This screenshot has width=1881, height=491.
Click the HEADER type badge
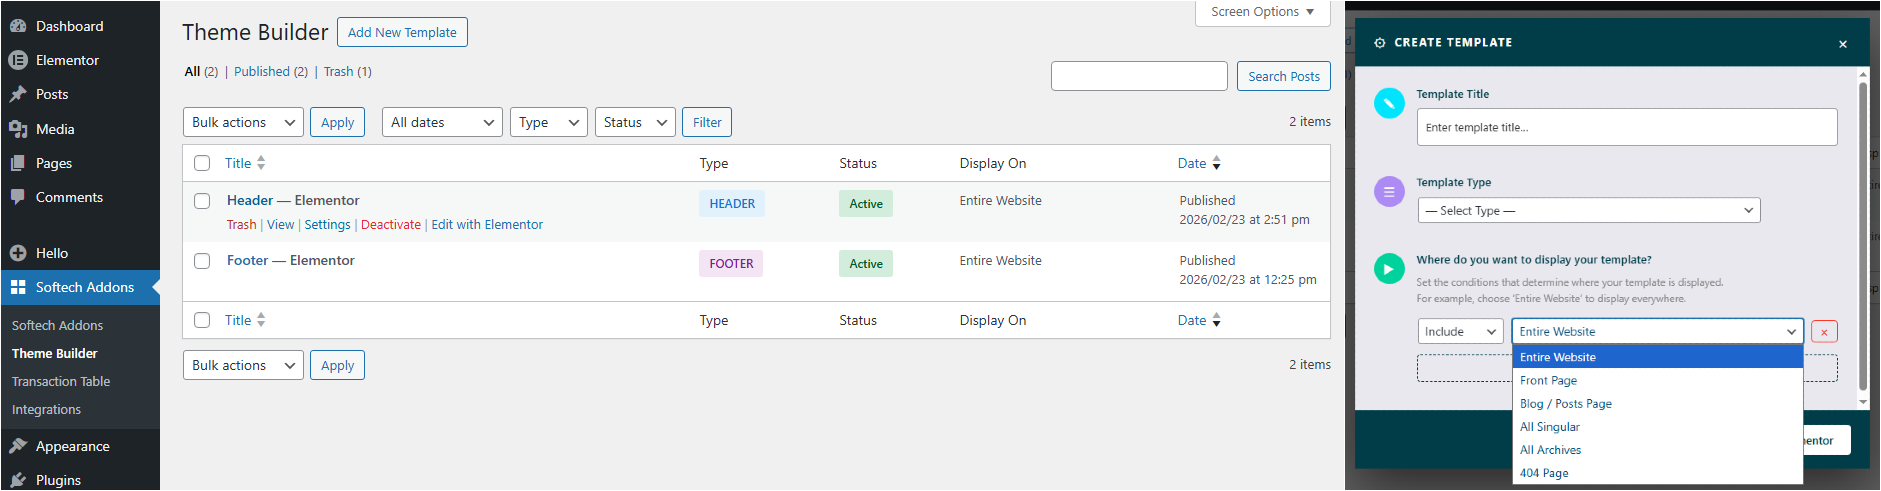pos(732,203)
